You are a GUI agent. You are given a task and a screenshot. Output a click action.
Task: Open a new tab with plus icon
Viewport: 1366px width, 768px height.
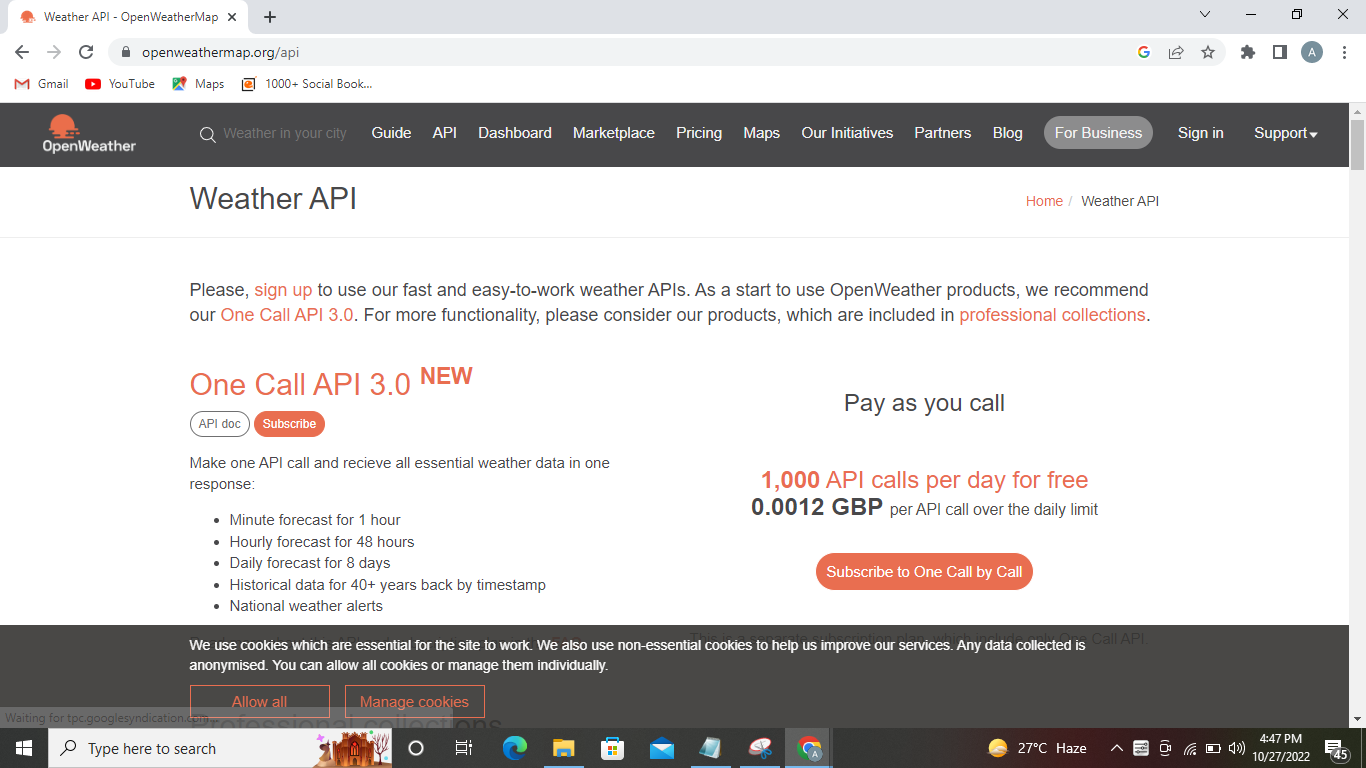pos(270,17)
